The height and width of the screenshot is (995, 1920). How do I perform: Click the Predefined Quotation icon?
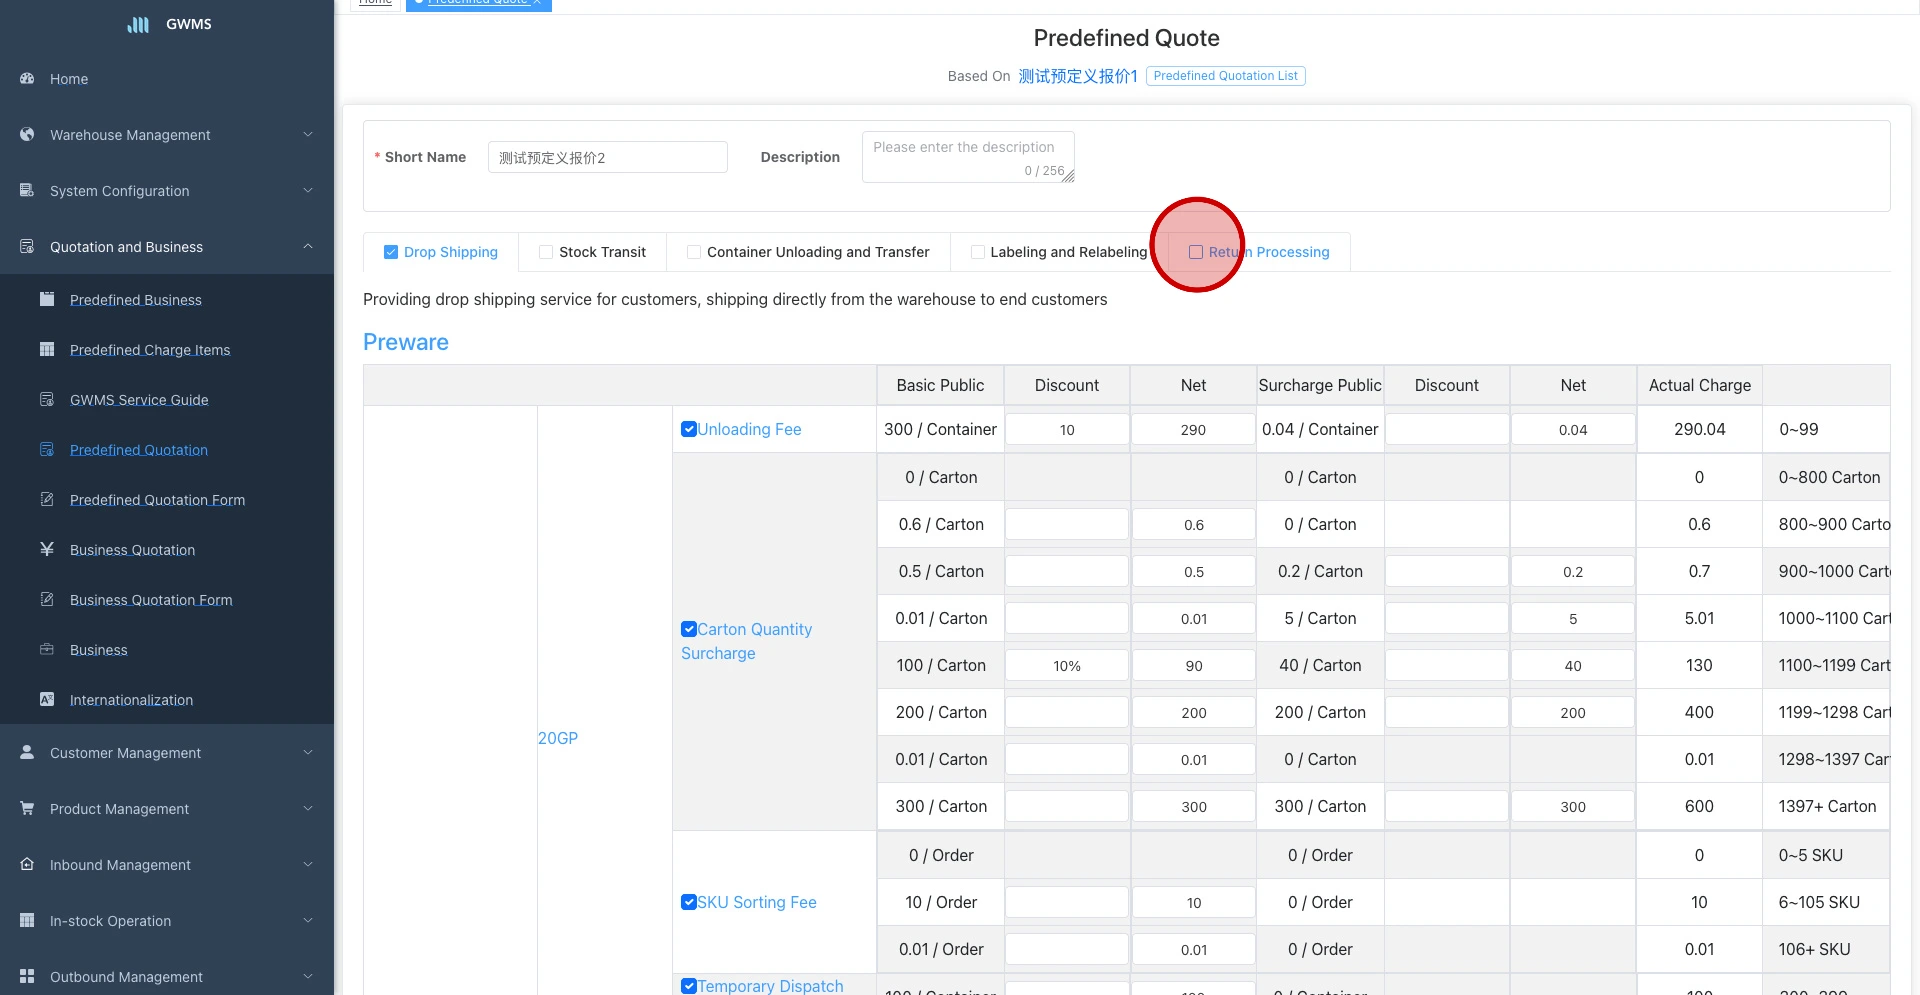(x=47, y=449)
